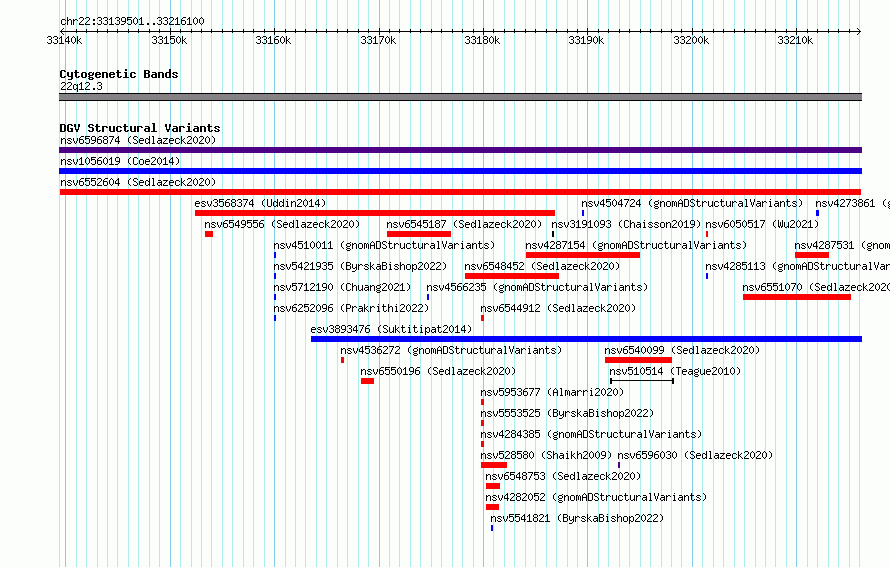
Task: Click the nsv5712190 (Chuang2021) label
Action: tap(342, 287)
